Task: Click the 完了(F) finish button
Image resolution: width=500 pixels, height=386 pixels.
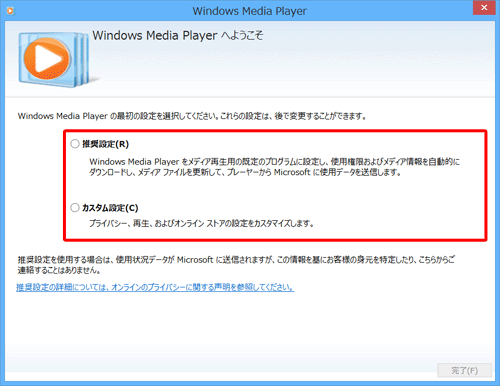Action: (464, 370)
